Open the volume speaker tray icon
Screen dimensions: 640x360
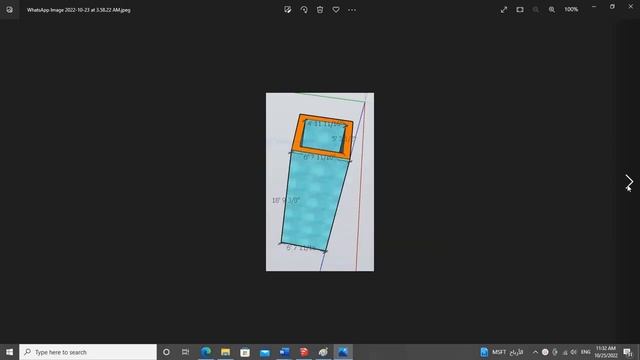pos(574,352)
